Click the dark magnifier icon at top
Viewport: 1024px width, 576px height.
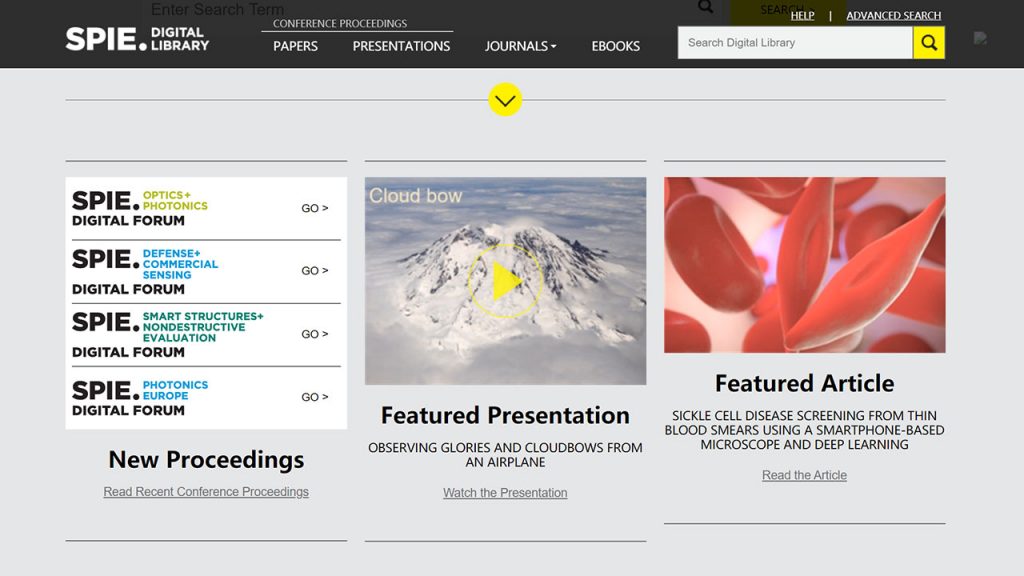705,7
